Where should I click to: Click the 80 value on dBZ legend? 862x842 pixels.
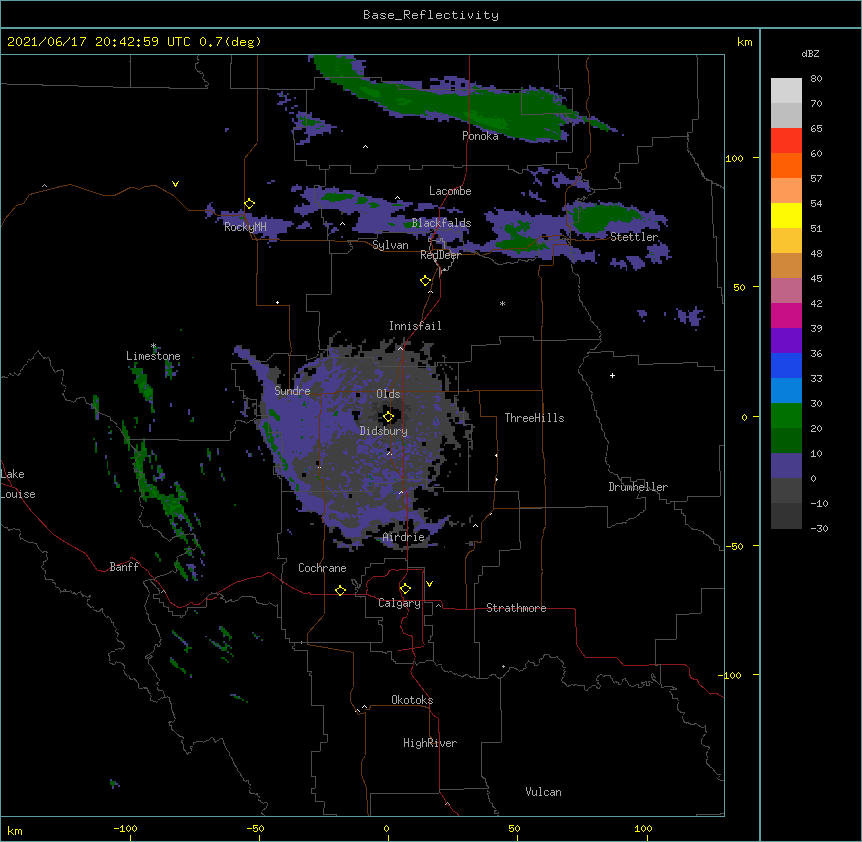point(816,79)
